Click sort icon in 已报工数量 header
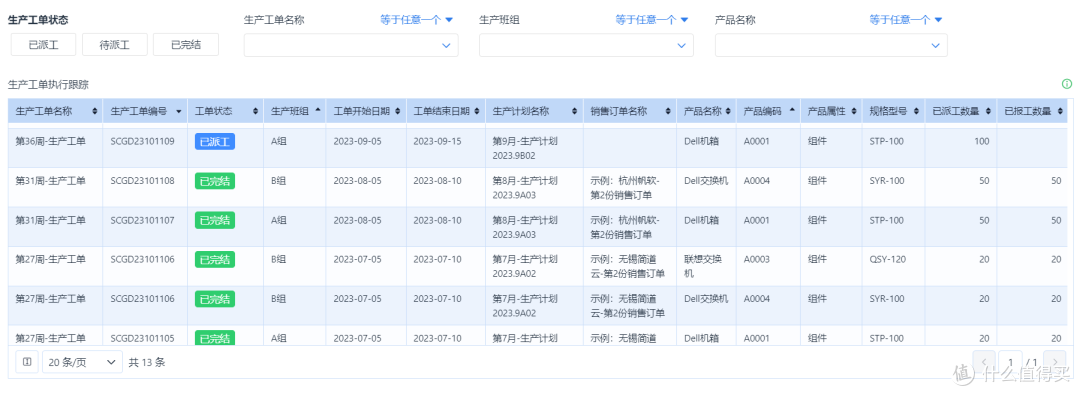 tap(1059, 111)
